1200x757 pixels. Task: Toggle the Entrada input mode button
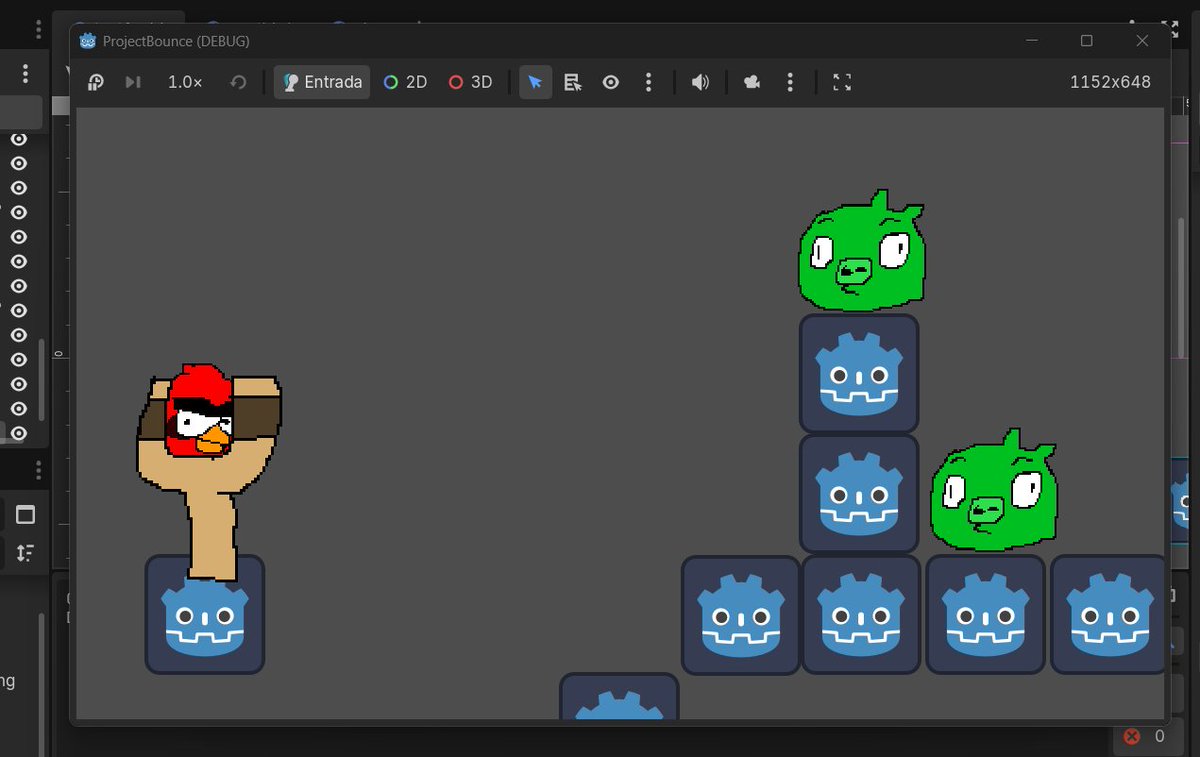pyautogui.click(x=322, y=82)
